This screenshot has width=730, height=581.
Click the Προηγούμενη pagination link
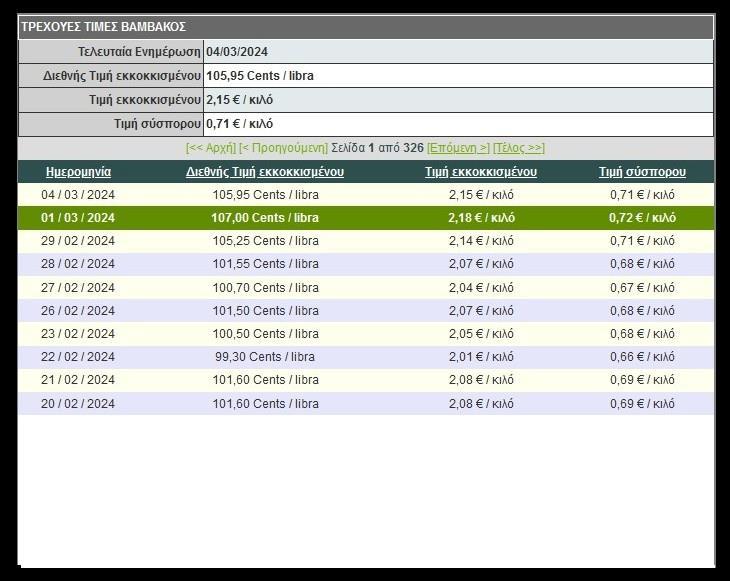pos(283,148)
